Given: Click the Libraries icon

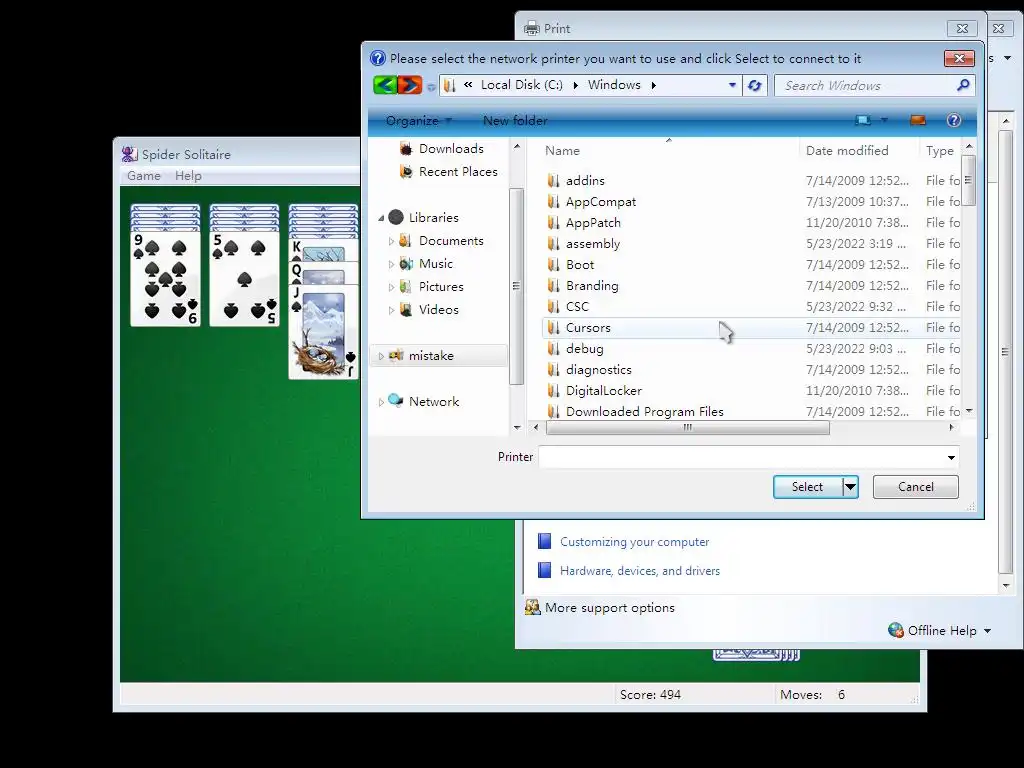Looking at the screenshot, I should pos(396,217).
